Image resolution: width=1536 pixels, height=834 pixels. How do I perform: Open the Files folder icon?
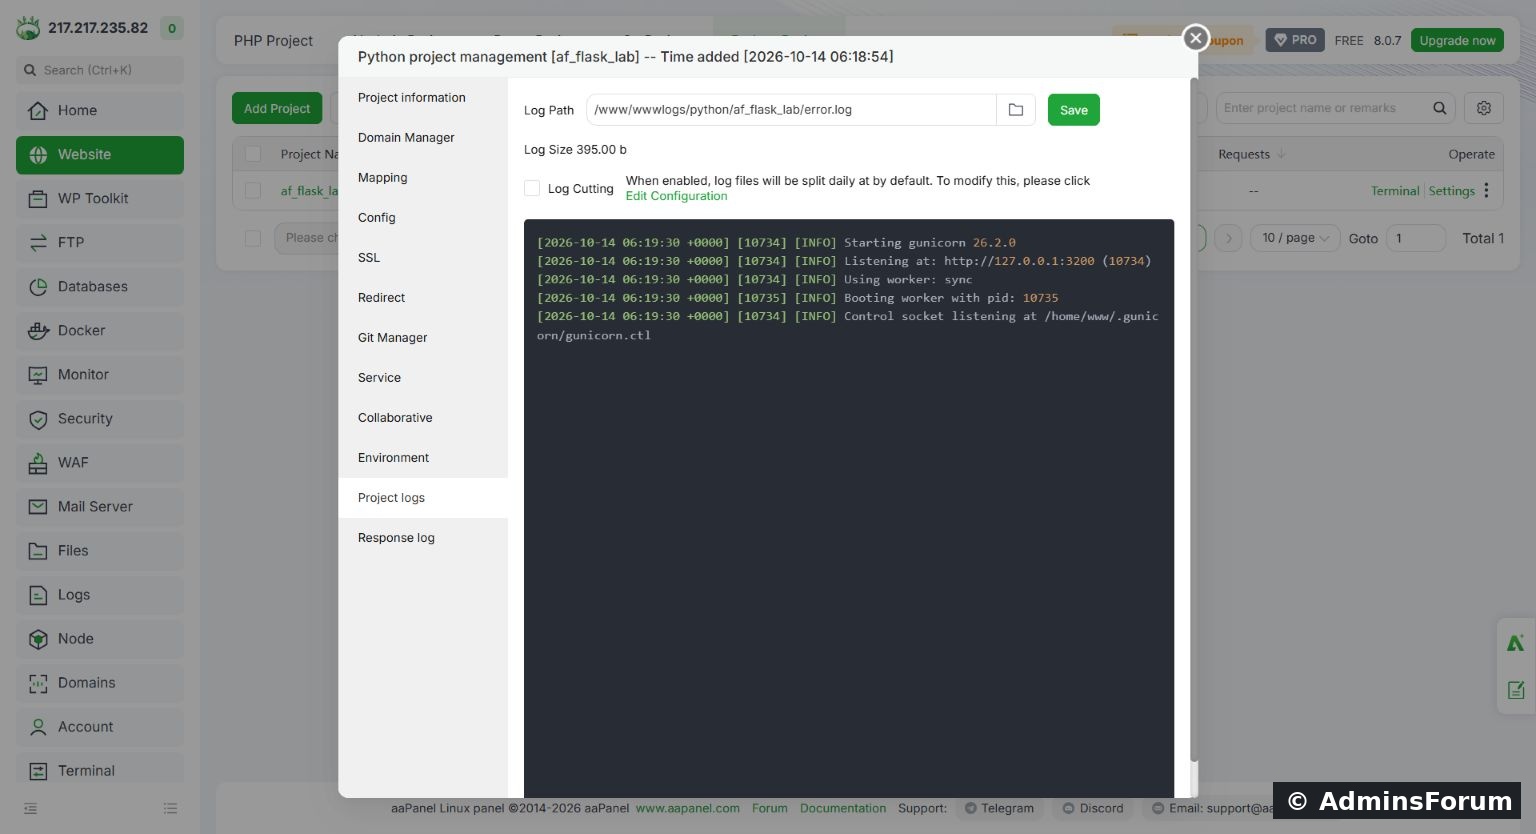pyautogui.click(x=38, y=551)
